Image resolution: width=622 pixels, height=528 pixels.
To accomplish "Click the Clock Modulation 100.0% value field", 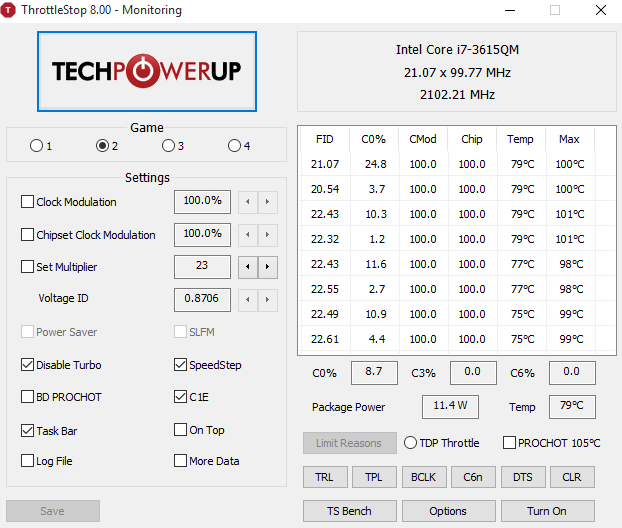I will coord(202,202).
